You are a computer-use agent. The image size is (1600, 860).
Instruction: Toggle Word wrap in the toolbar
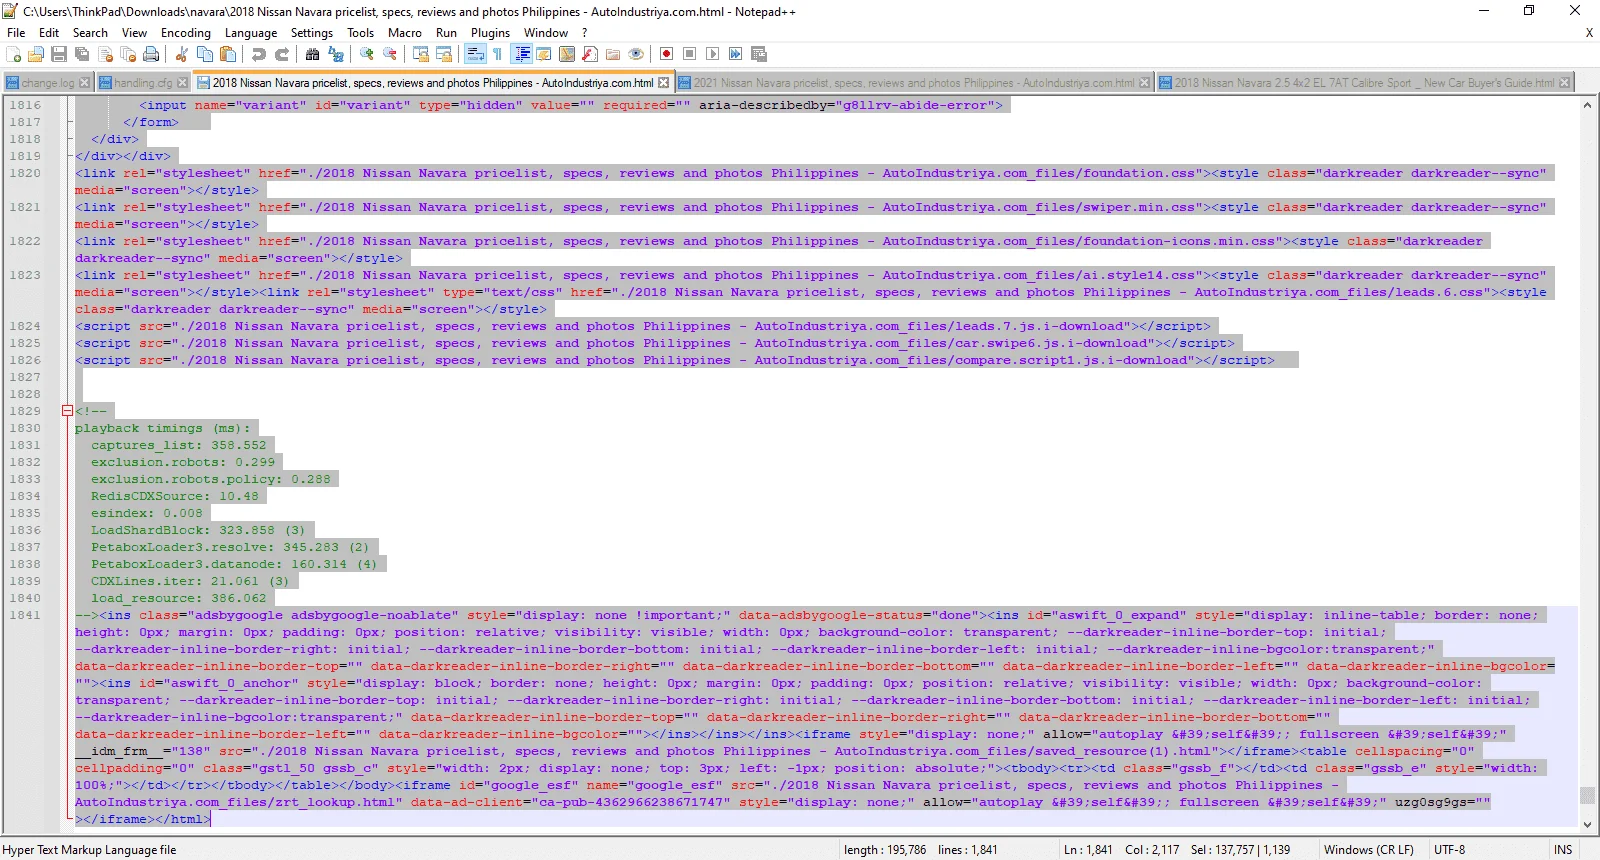[475, 54]
